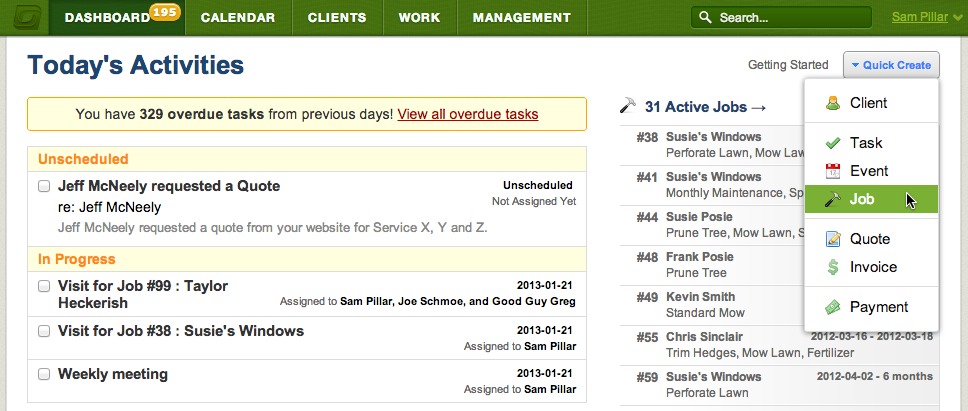Viewport: 968px width, 411px height.
Task: Click the hammer icon beside Active Jobs
Action: point(628,106)
